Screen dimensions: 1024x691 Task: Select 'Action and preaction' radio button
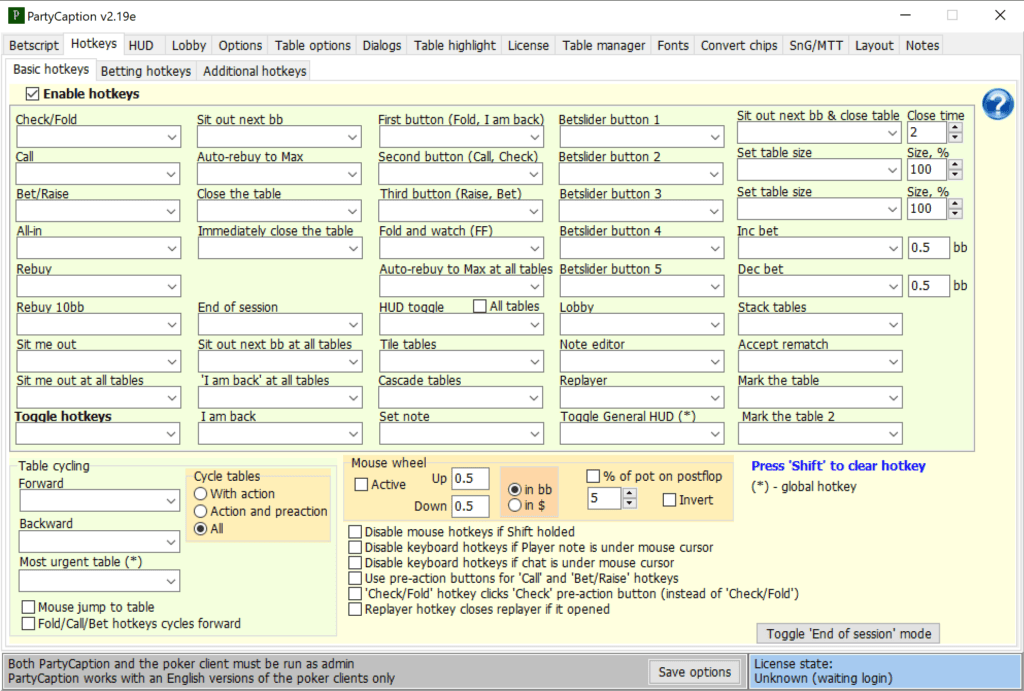pyautogui.click(x=200, y=511)
